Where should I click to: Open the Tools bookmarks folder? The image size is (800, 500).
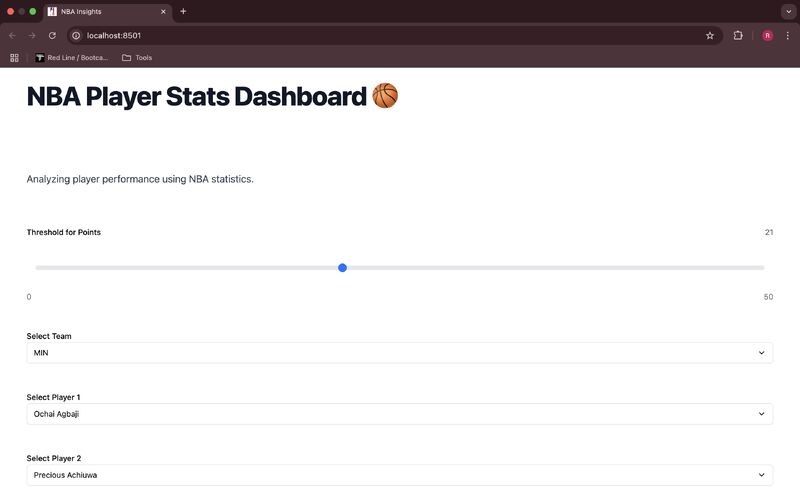[x=137, y=58]
